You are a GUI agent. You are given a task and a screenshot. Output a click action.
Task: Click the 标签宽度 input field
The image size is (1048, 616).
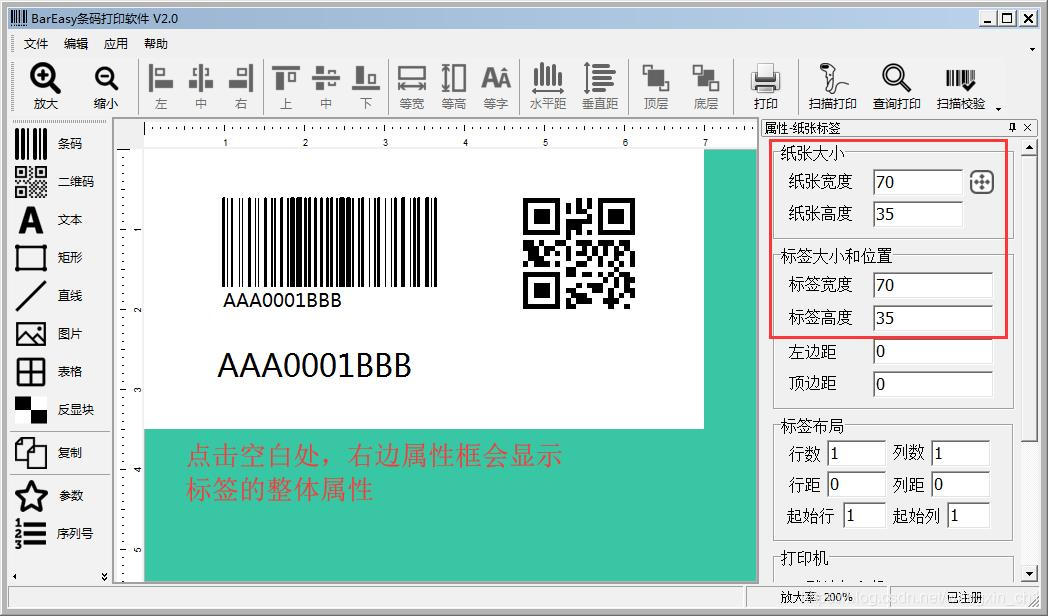(x=933, y=285)
